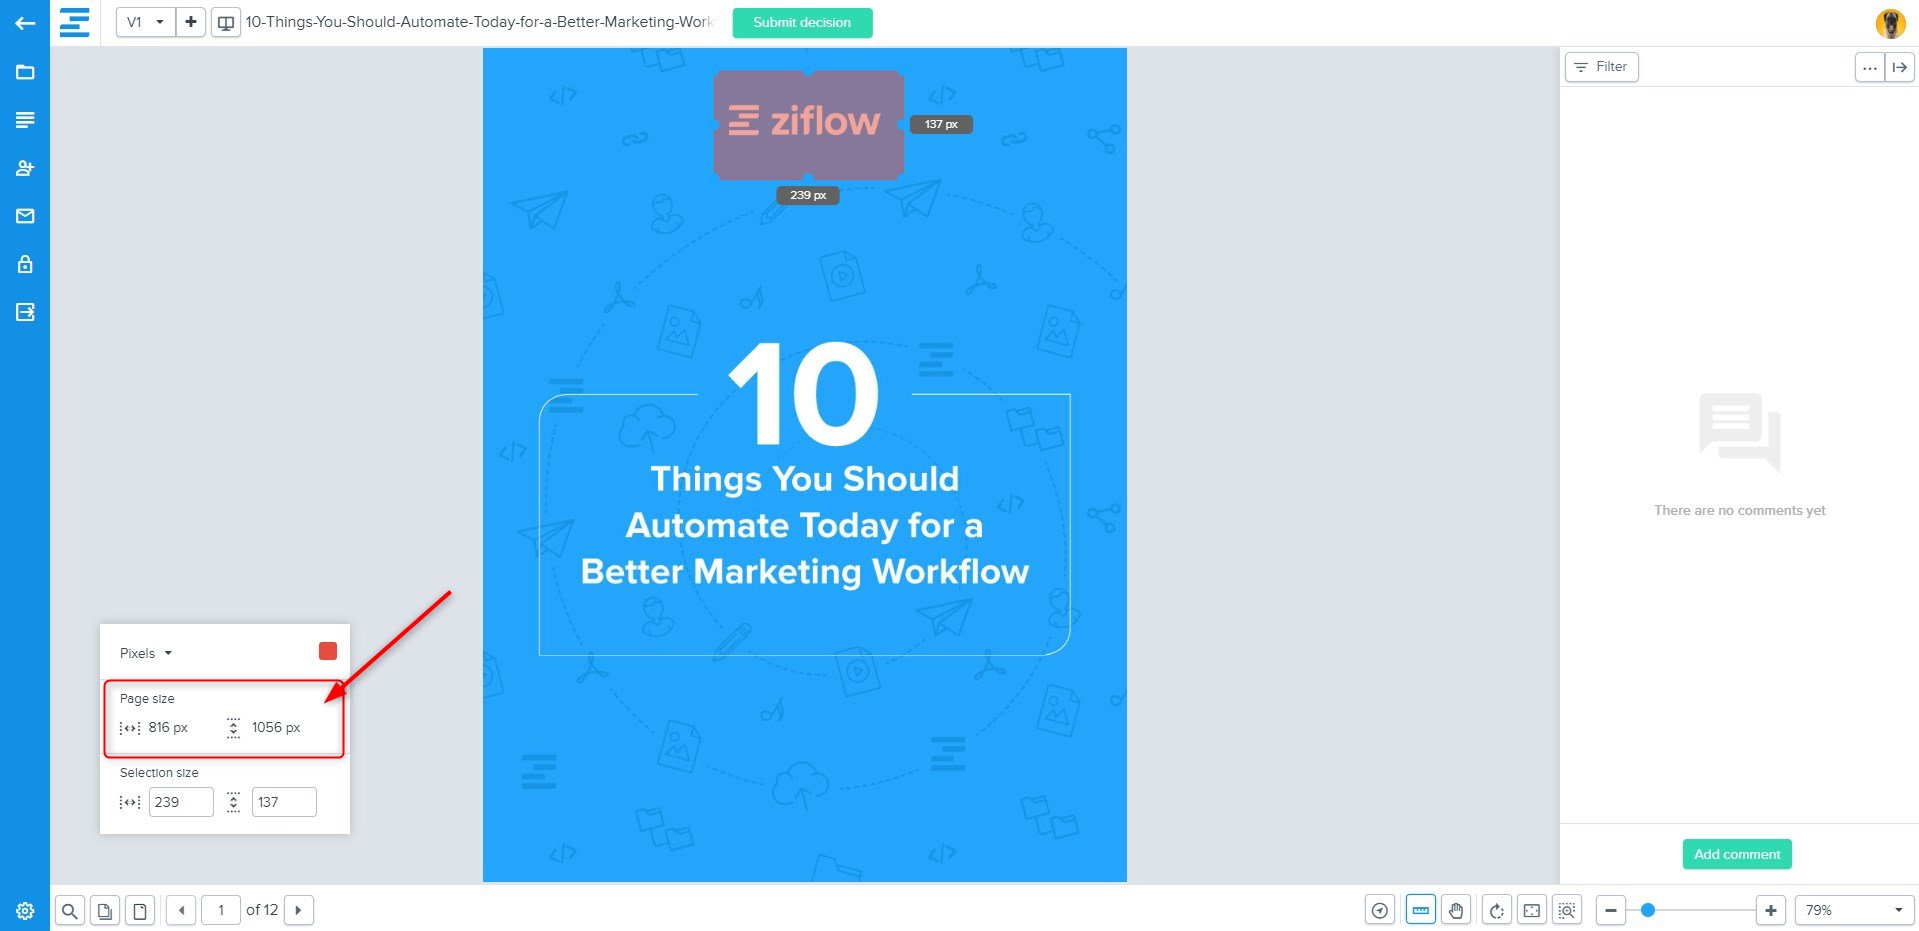Open the Filter comments menu
The width and height of the screenshot is (1919, 931).
click(1601, 67)
